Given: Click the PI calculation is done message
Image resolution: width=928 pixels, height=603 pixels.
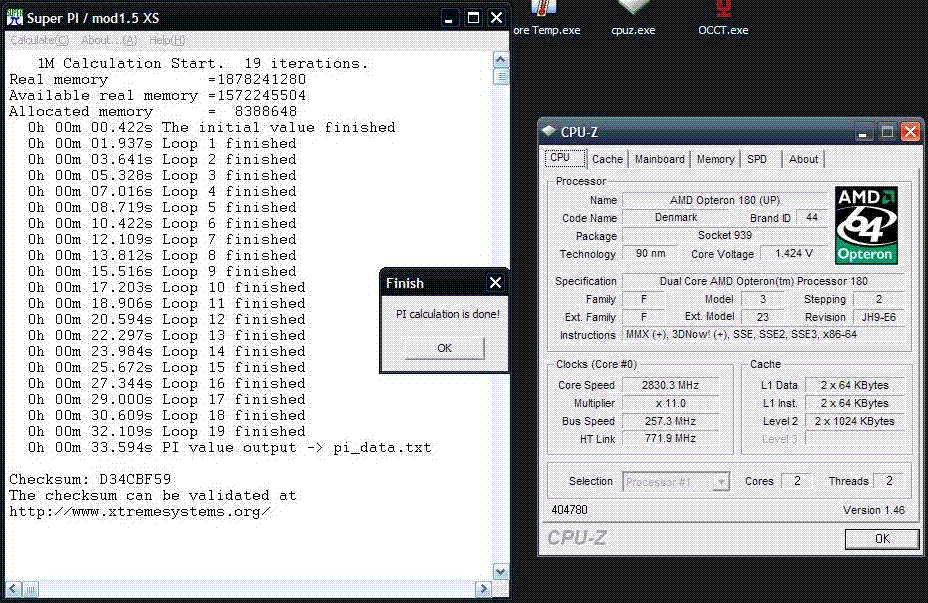Looking at the screenshot, I should [447, 314].
